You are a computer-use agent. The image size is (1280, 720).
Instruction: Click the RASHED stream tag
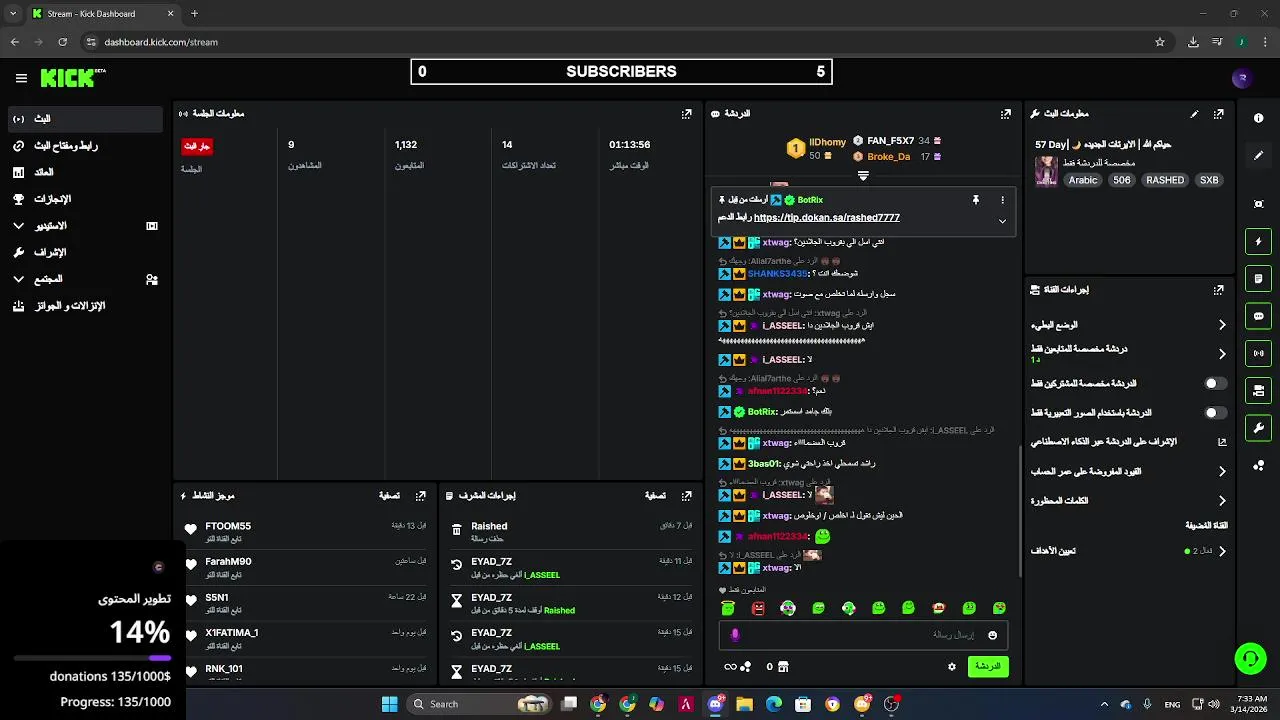tap(1165, 180)
